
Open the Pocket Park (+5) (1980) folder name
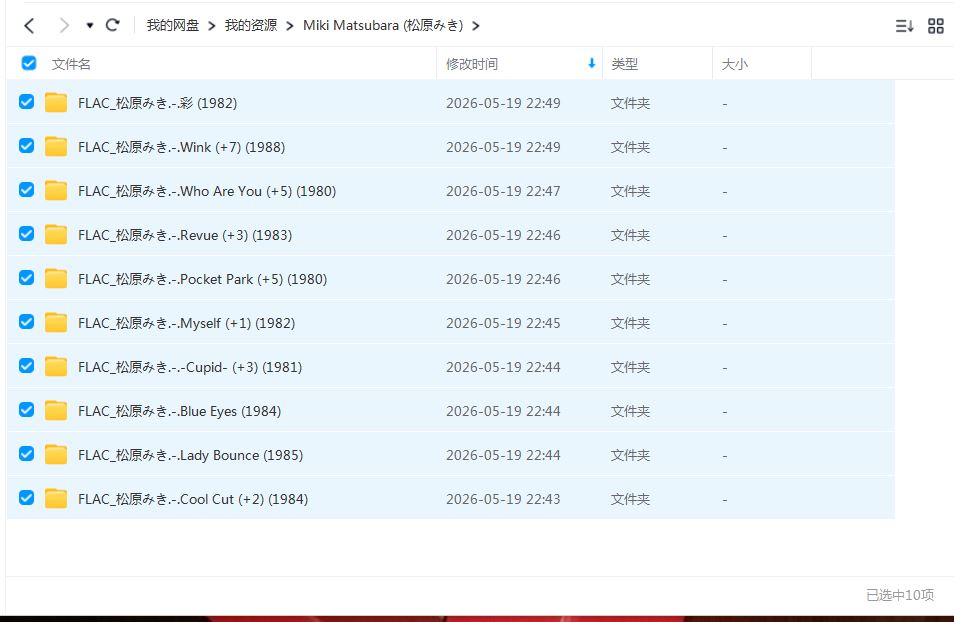(x=203, y=279)
